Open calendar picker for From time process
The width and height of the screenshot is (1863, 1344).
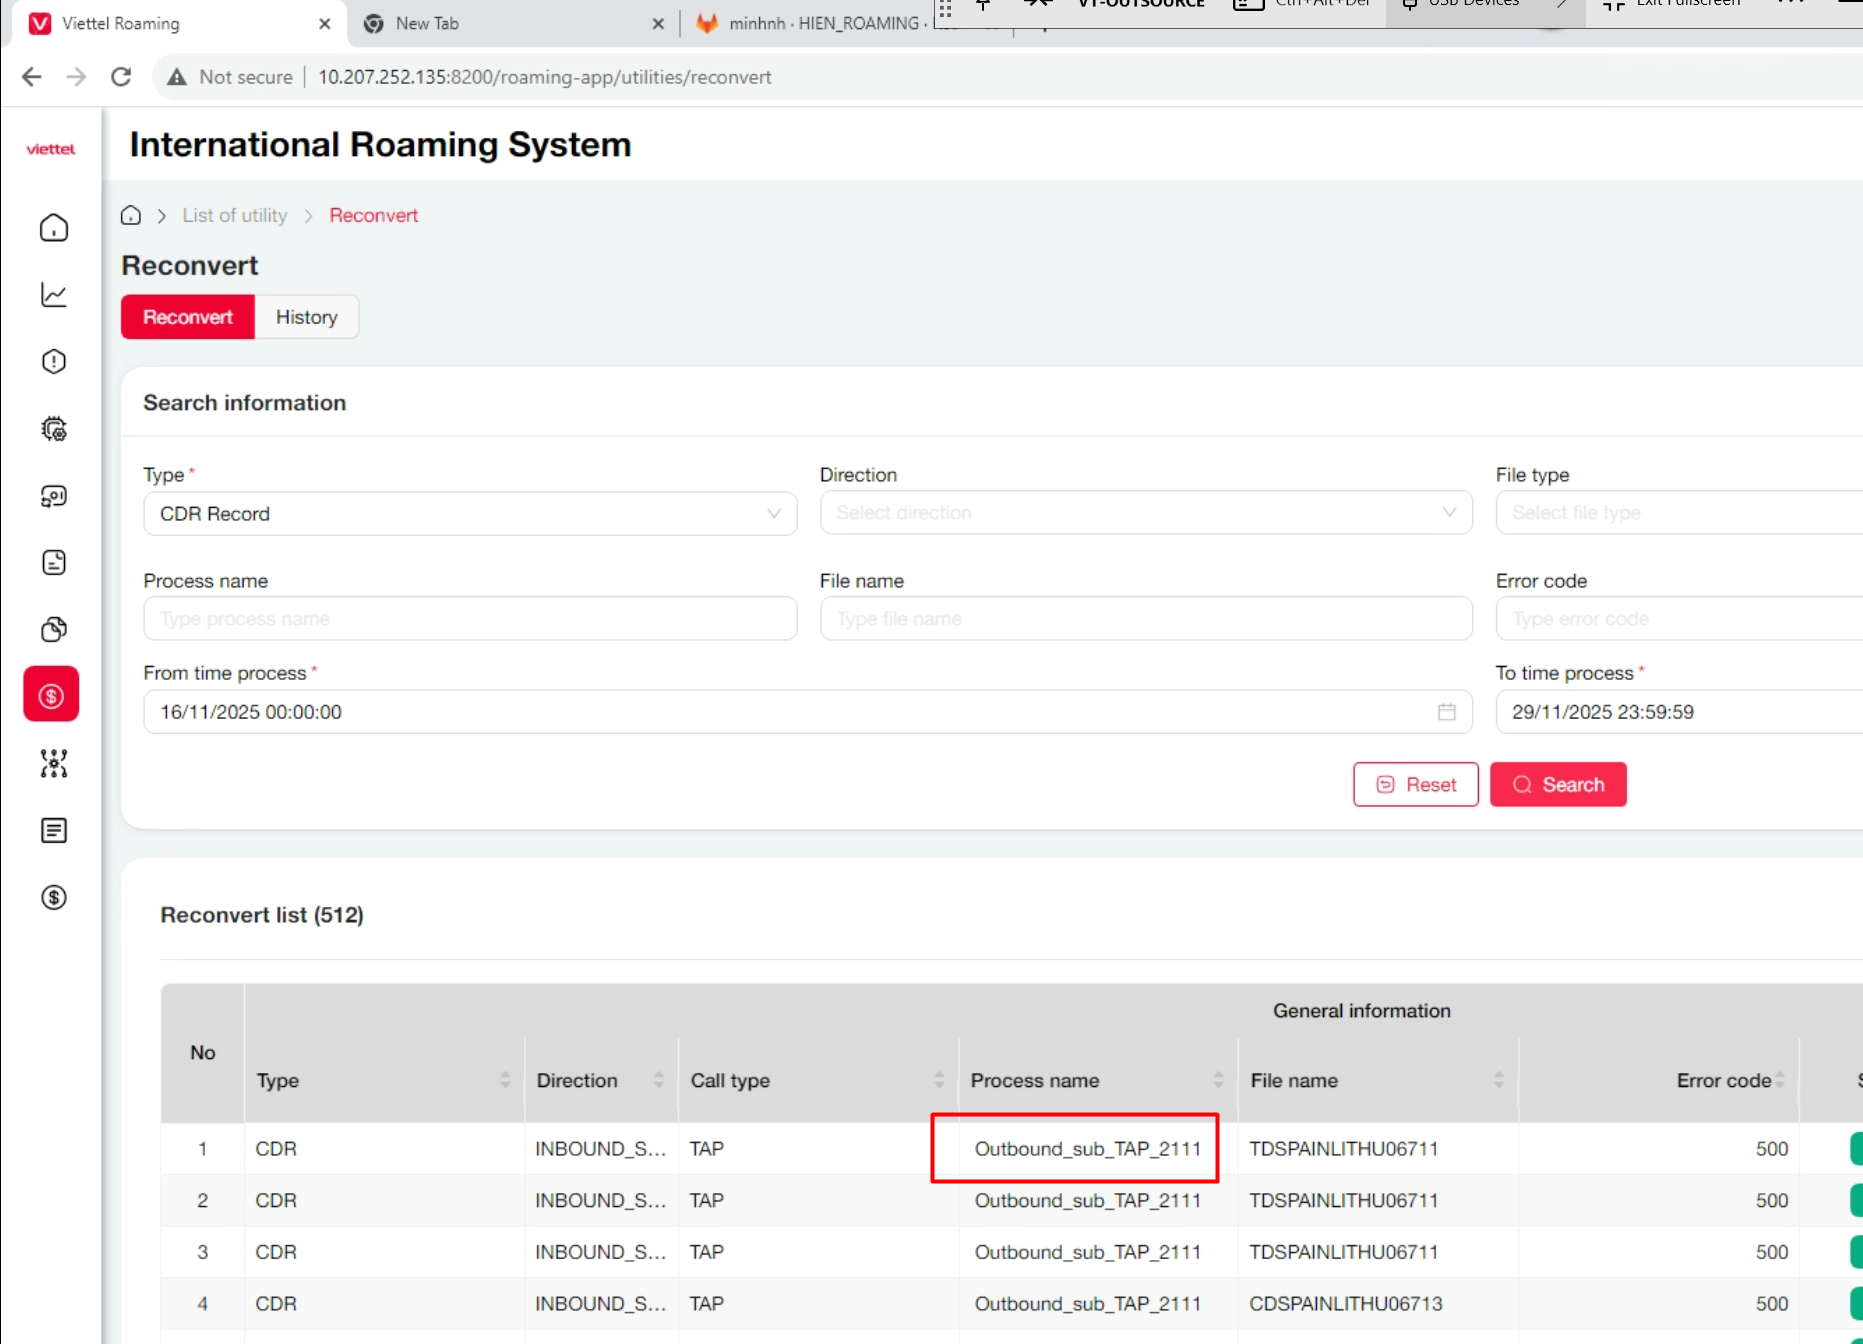tap(1446, 712)
